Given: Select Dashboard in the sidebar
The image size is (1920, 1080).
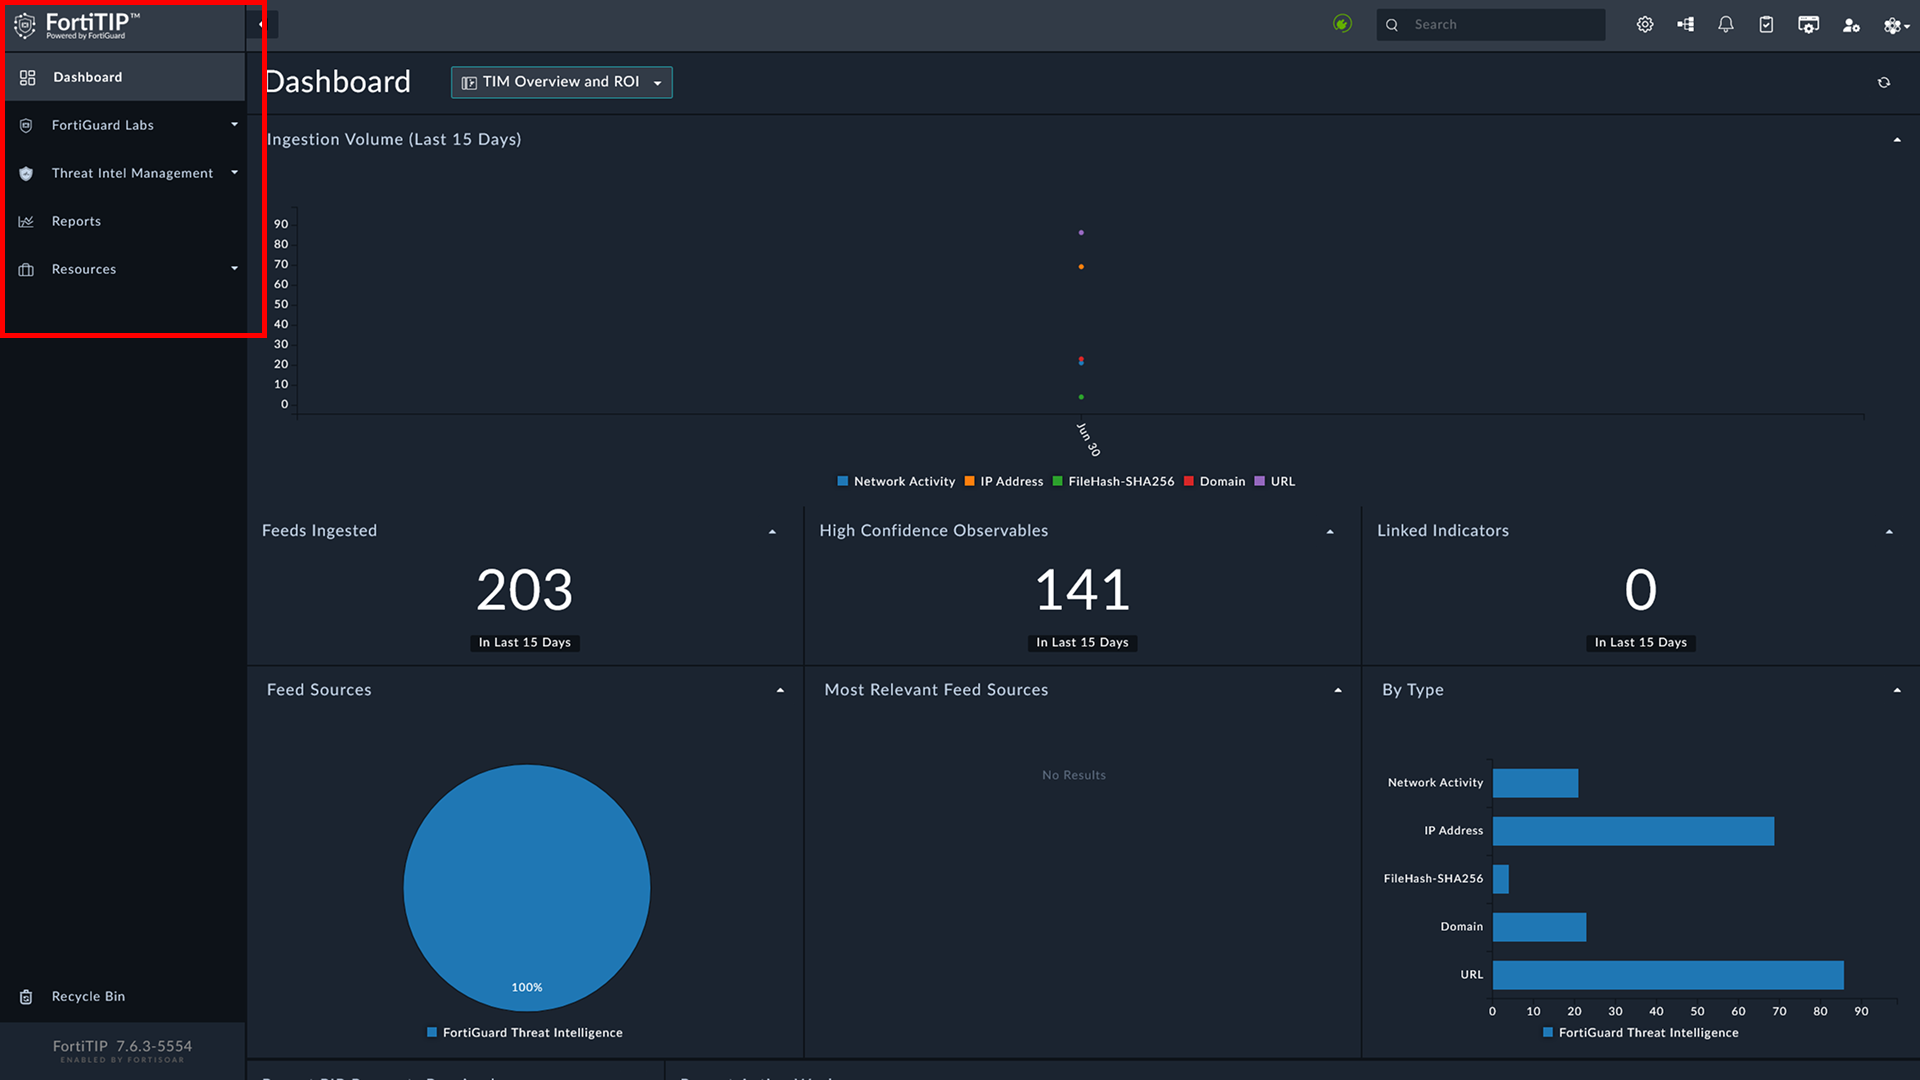Looking at the screenshot, I should pyautogui.click(x=88, y=77).
